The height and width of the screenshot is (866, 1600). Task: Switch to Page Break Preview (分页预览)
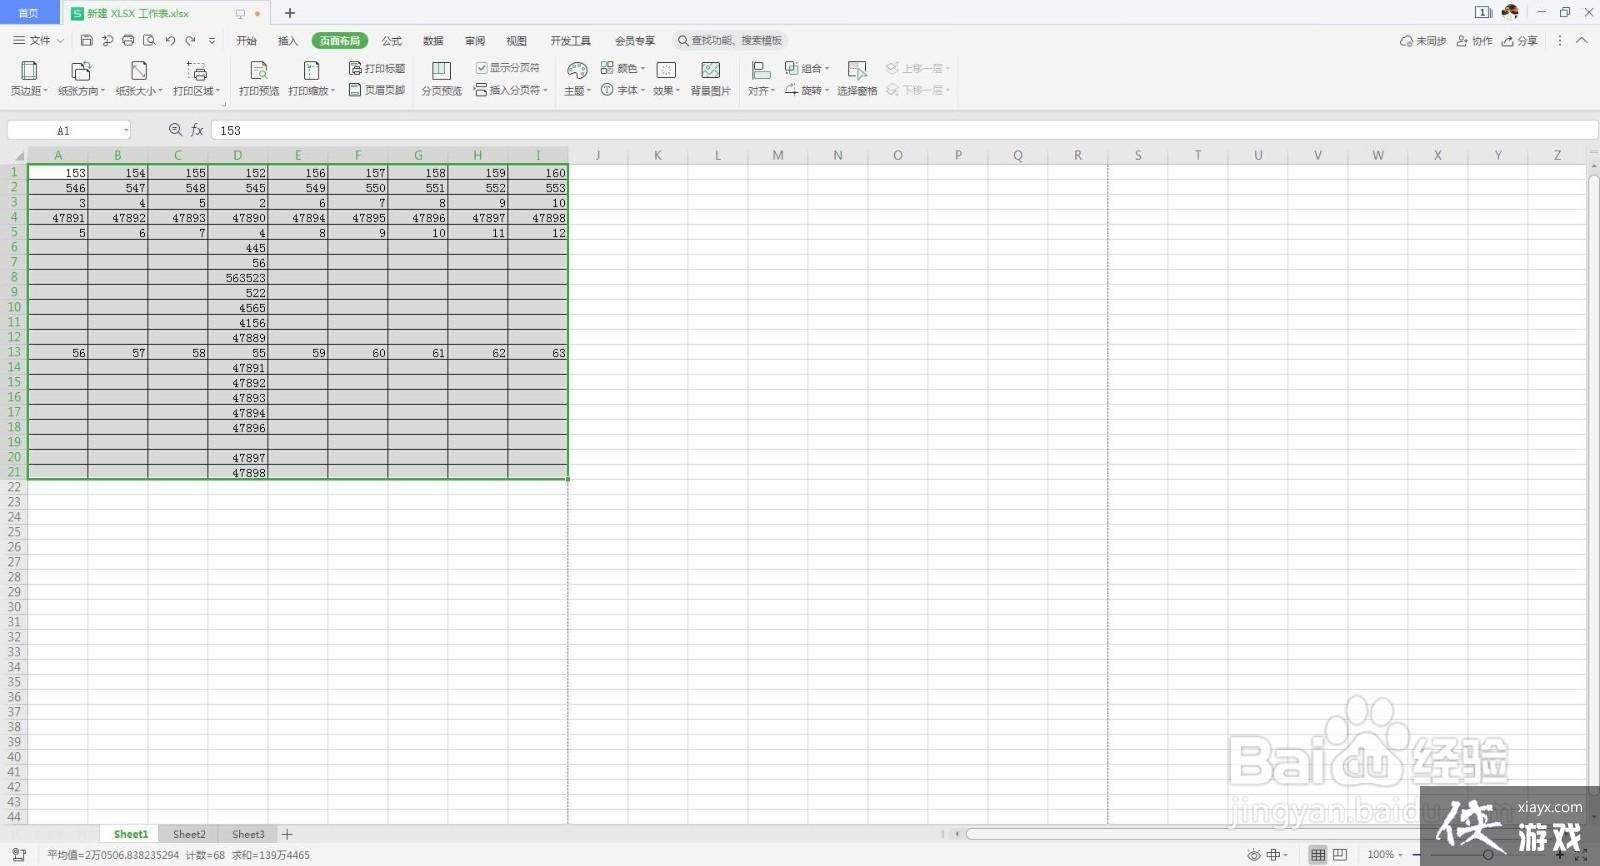pyautogui.click(x=441, y=78)
